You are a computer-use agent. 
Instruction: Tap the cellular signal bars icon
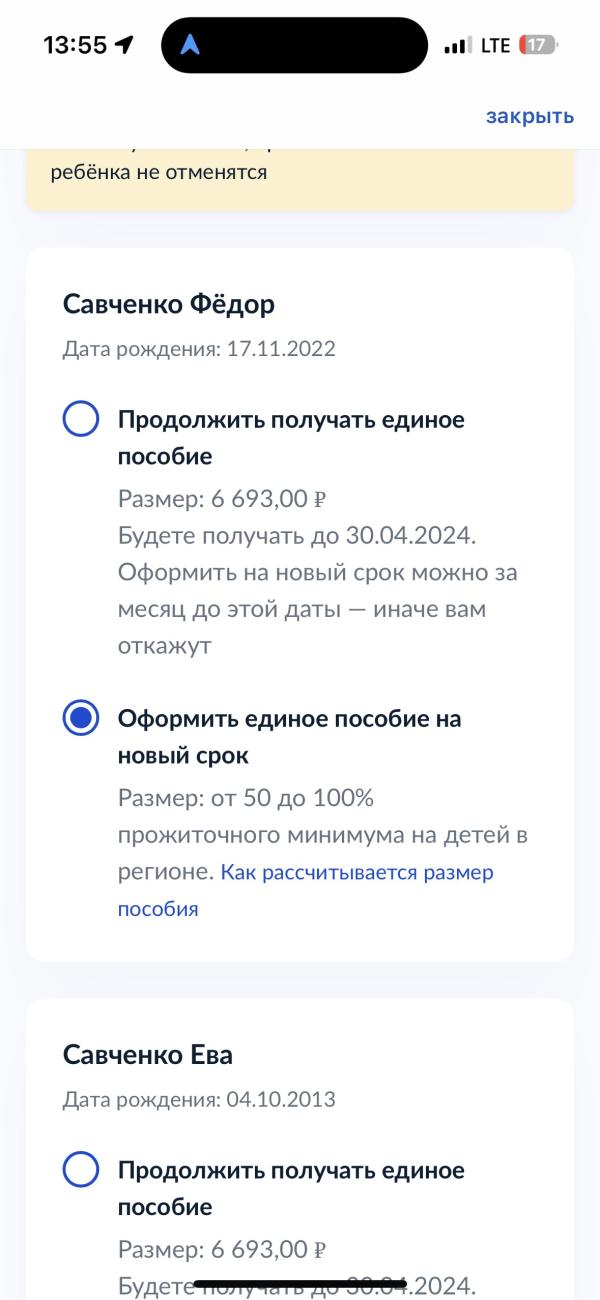coord(457,45)
